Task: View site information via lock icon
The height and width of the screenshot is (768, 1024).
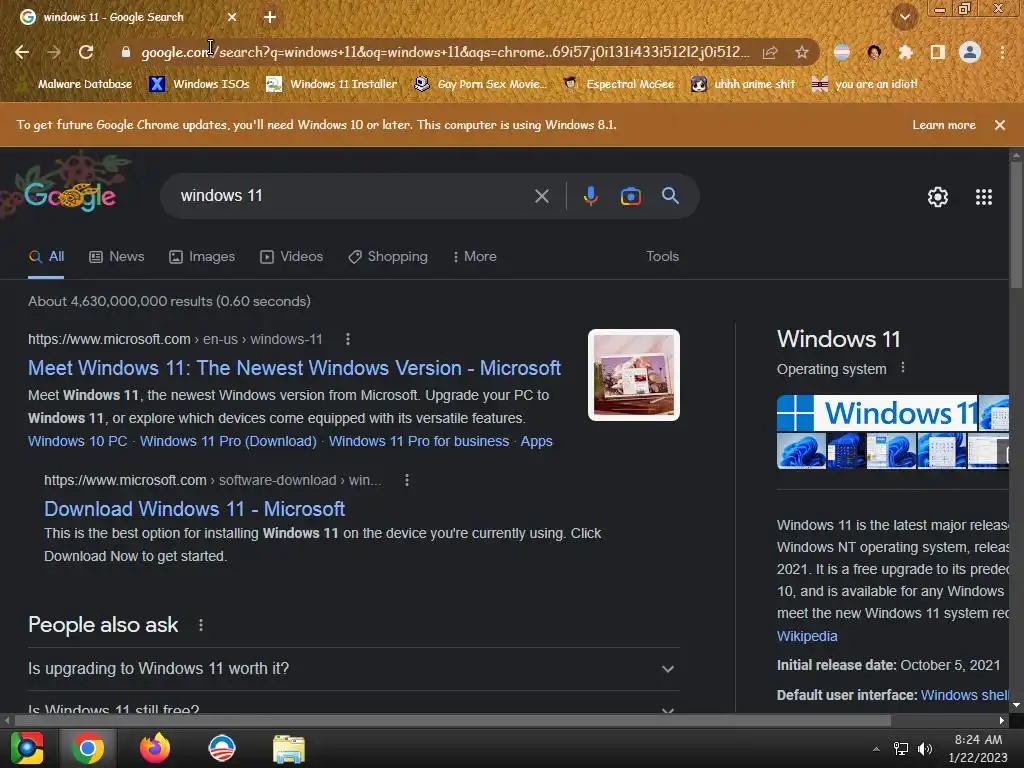Action: coord(125,52)
